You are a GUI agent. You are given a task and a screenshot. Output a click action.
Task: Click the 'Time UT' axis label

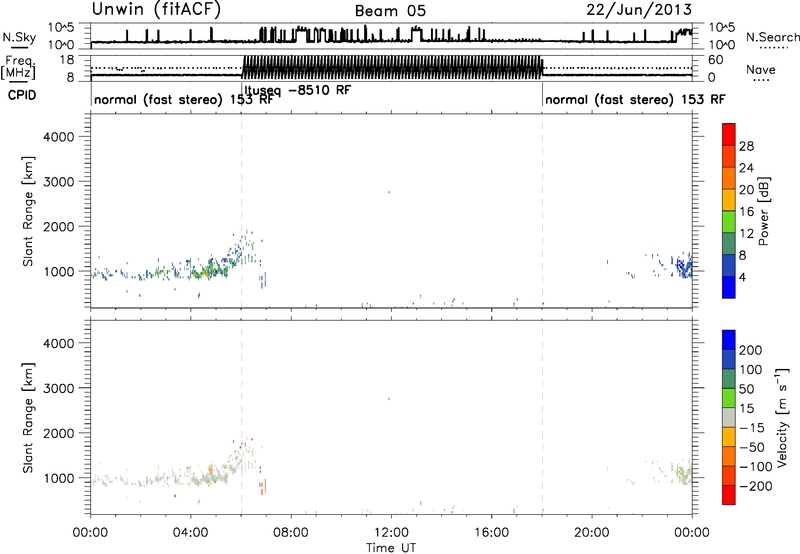point(391,548)
